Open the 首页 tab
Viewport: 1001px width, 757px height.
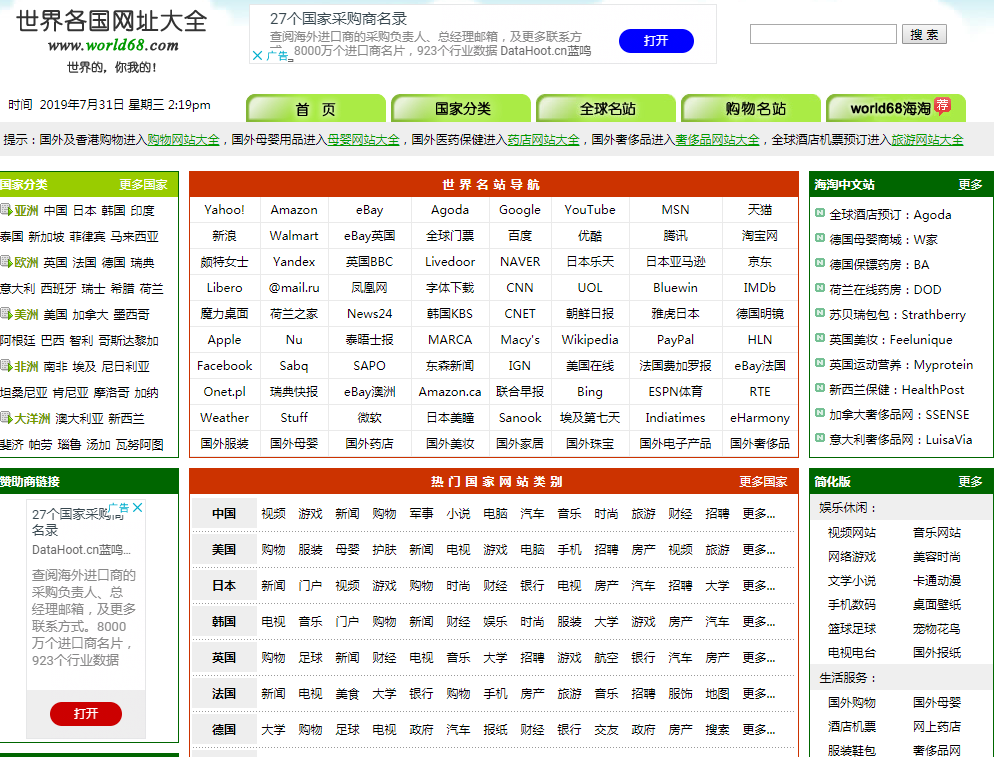[x=315, y=107]
